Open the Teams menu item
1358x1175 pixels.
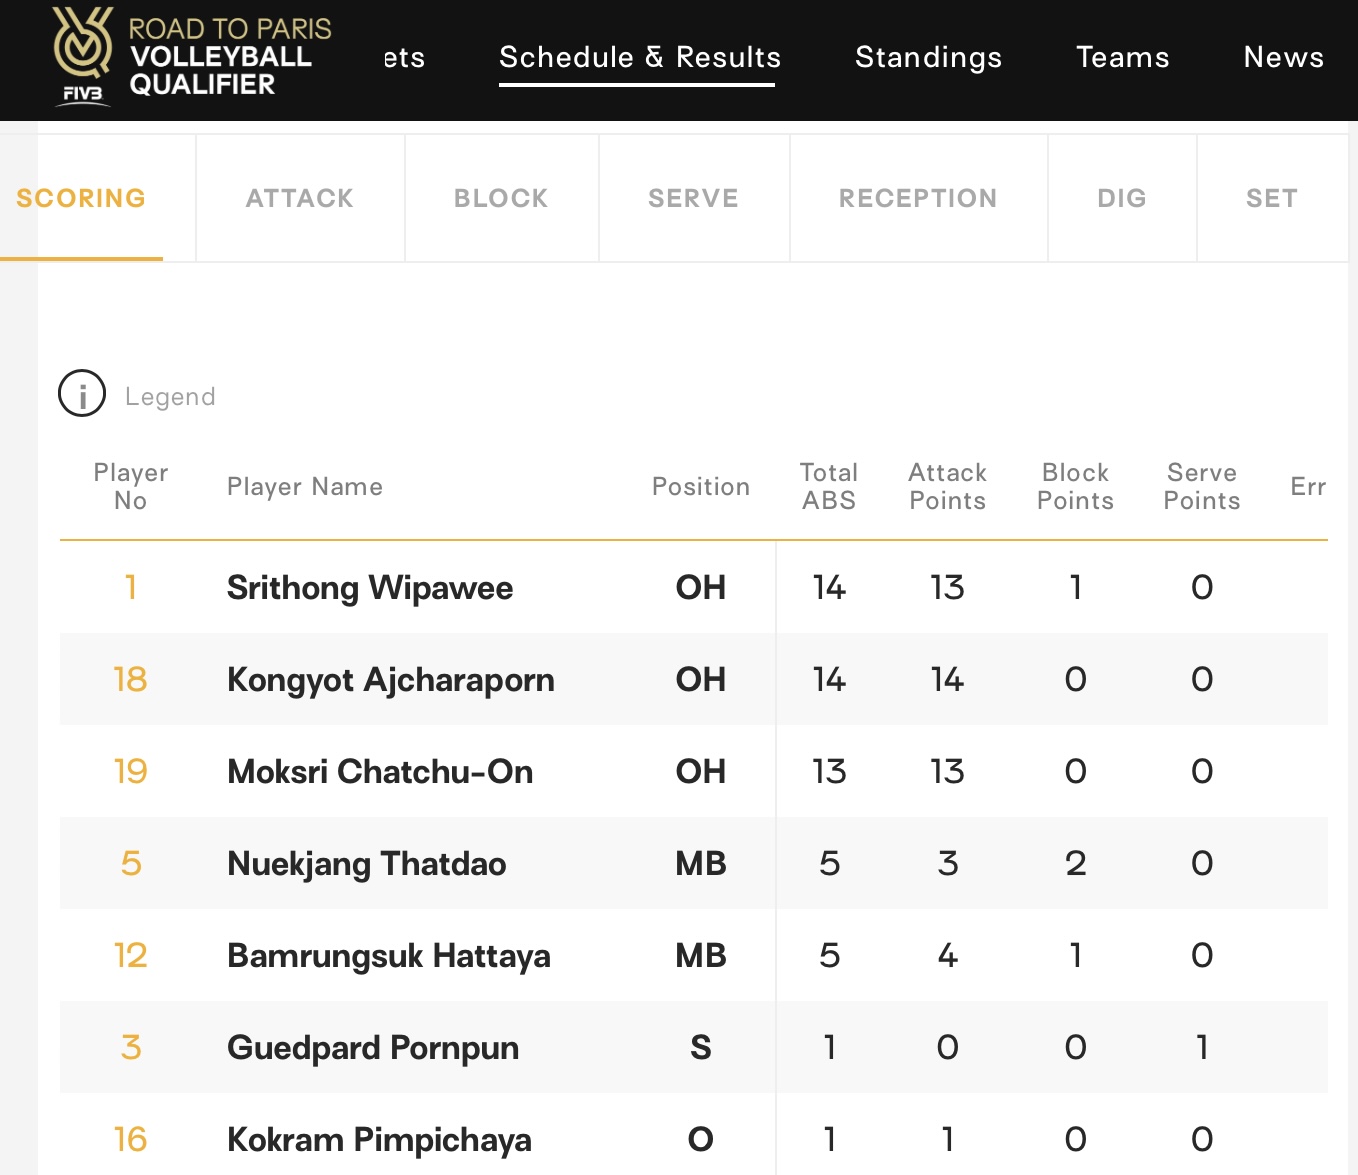pyautogui.click(x=1122, y=57)
